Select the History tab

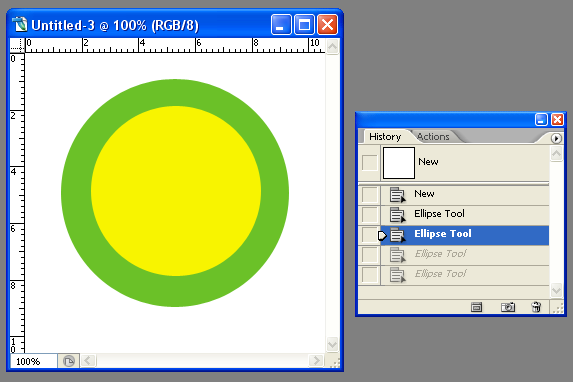click(x=385, y=137)
